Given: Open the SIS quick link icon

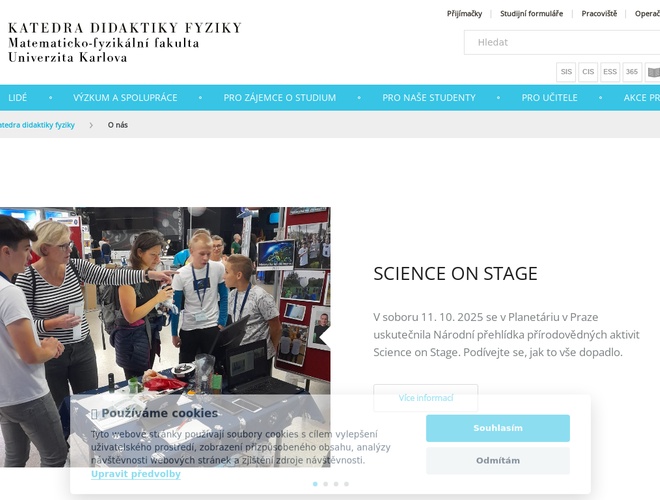Looking at the screenshot, I should (566, 72).
